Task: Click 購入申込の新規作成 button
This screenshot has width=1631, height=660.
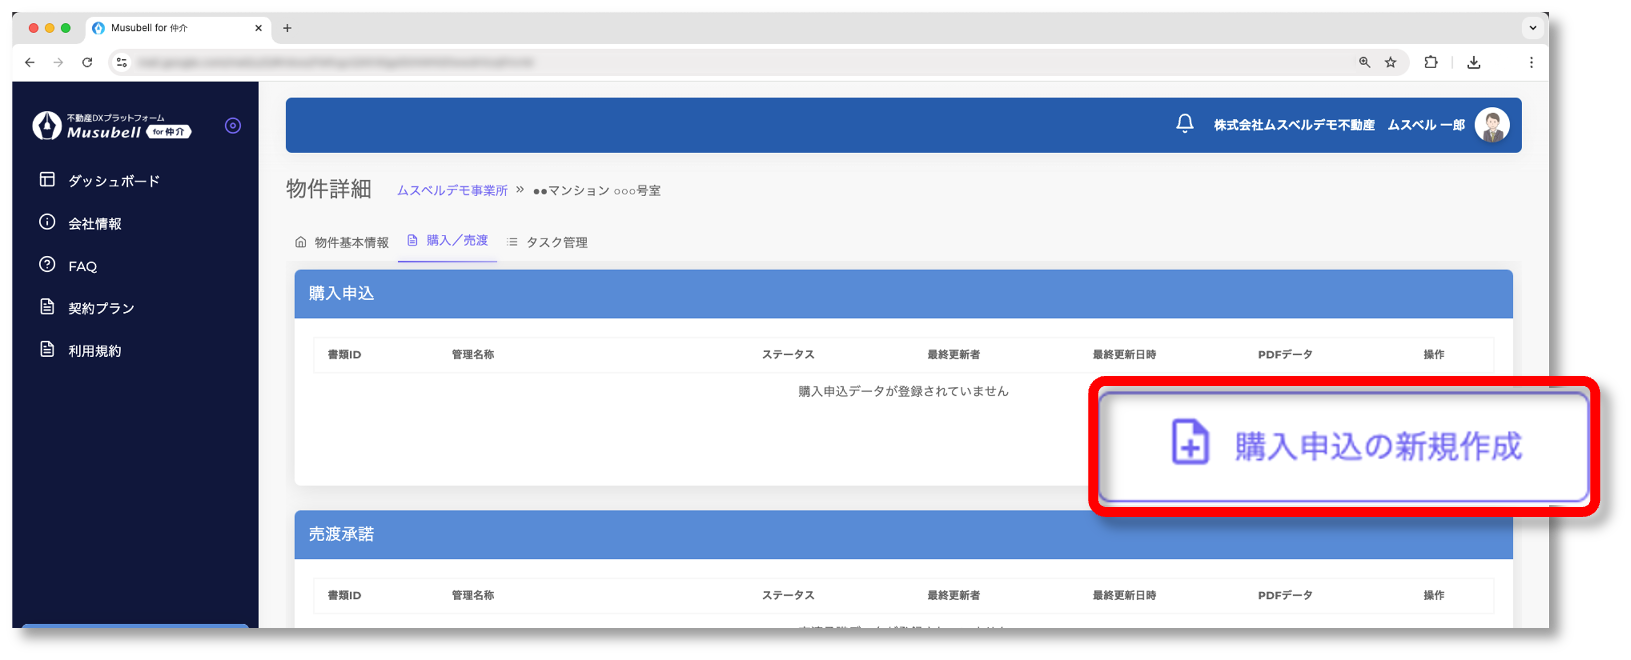Action: tap(1343, 446)
